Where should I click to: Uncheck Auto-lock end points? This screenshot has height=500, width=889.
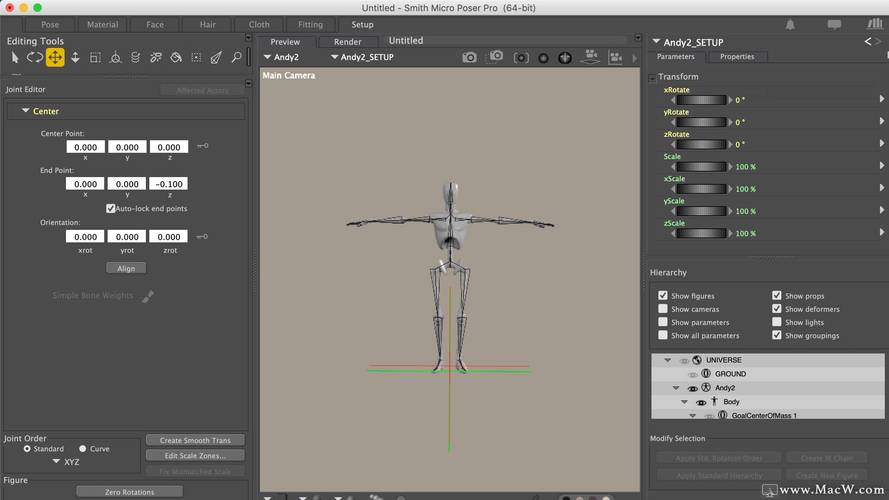(111, 208)
